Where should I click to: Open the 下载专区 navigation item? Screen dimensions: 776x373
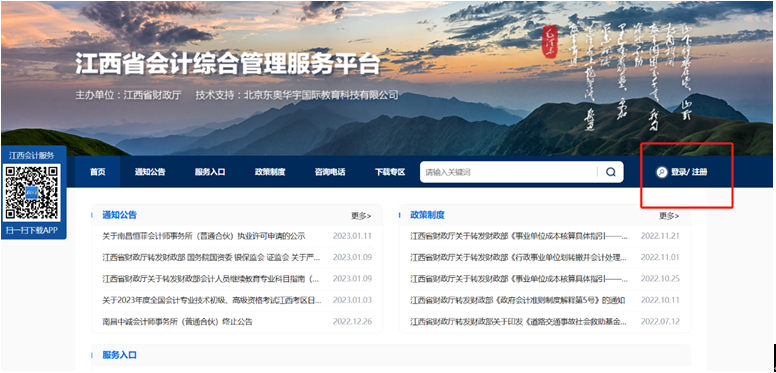click(x=390, y=172)
